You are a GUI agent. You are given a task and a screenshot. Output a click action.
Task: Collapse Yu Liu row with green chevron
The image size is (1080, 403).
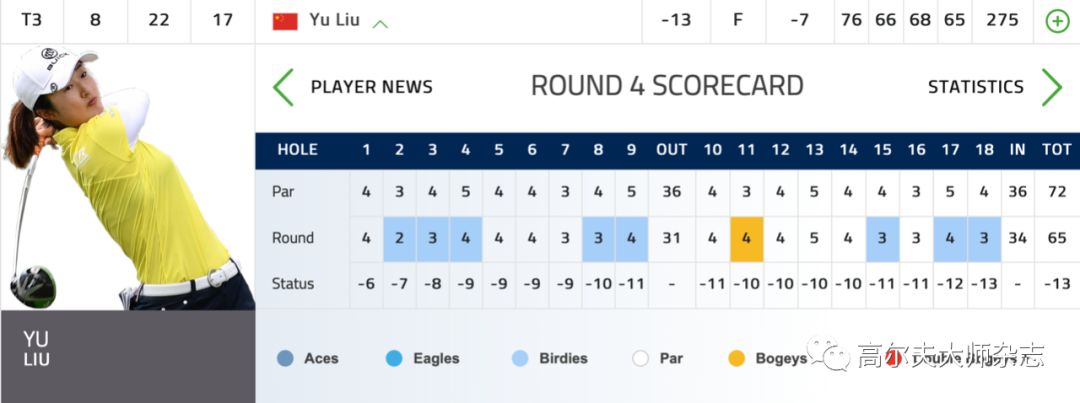(x=380, y=24)
